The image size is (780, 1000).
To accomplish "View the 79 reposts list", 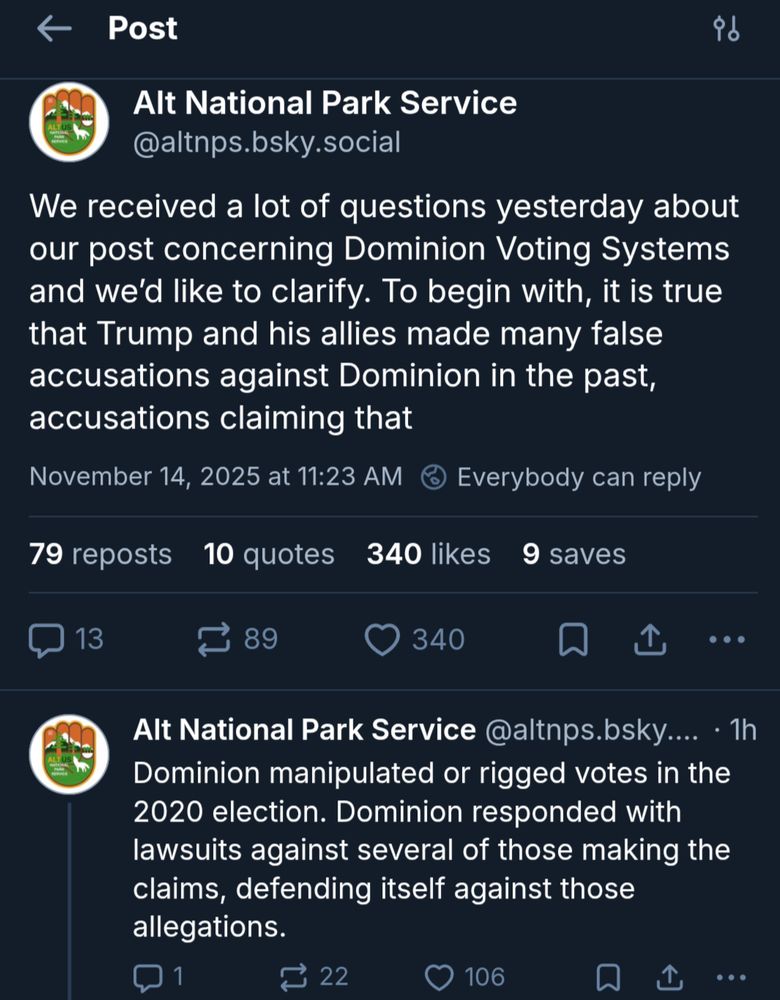I will [100, 554].
